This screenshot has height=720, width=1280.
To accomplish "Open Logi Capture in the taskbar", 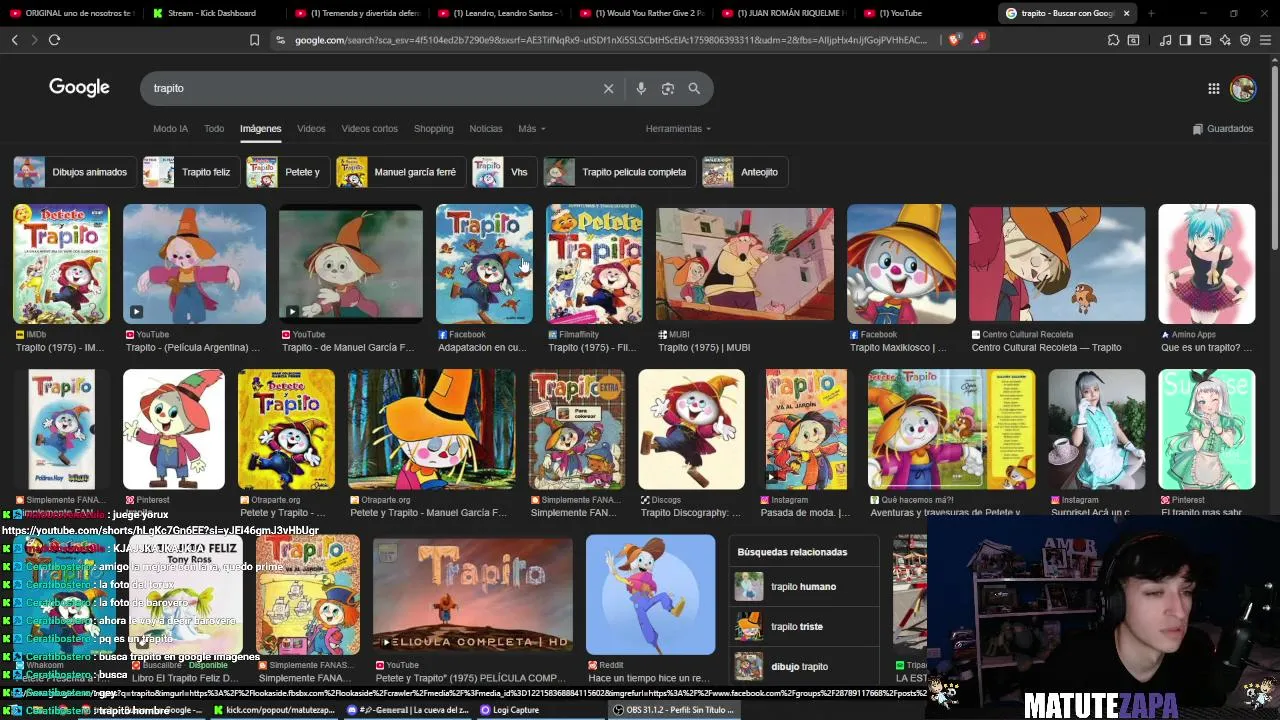I will [x=510, y=710].
